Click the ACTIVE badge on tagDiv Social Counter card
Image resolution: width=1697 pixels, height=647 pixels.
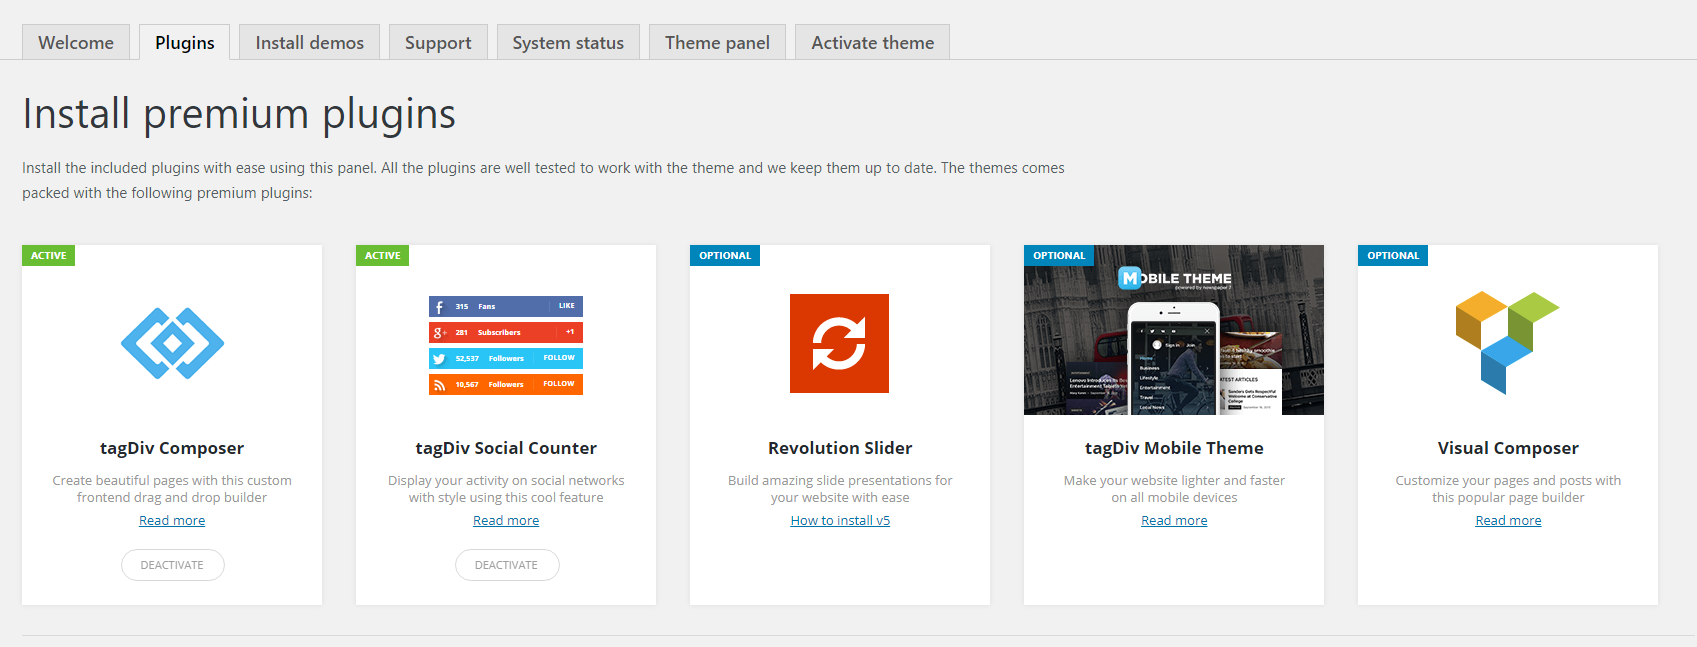tap(382, 255)
